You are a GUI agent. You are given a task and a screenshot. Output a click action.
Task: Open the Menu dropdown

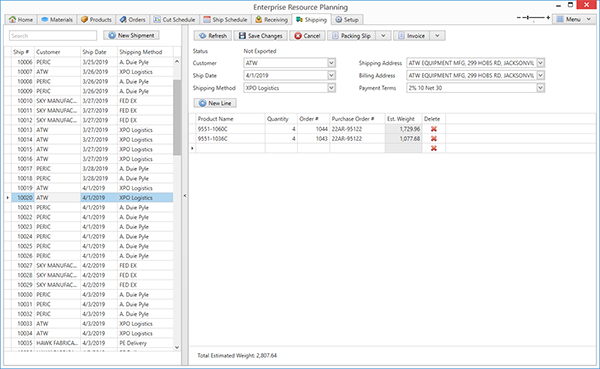[x=573, y=19]
